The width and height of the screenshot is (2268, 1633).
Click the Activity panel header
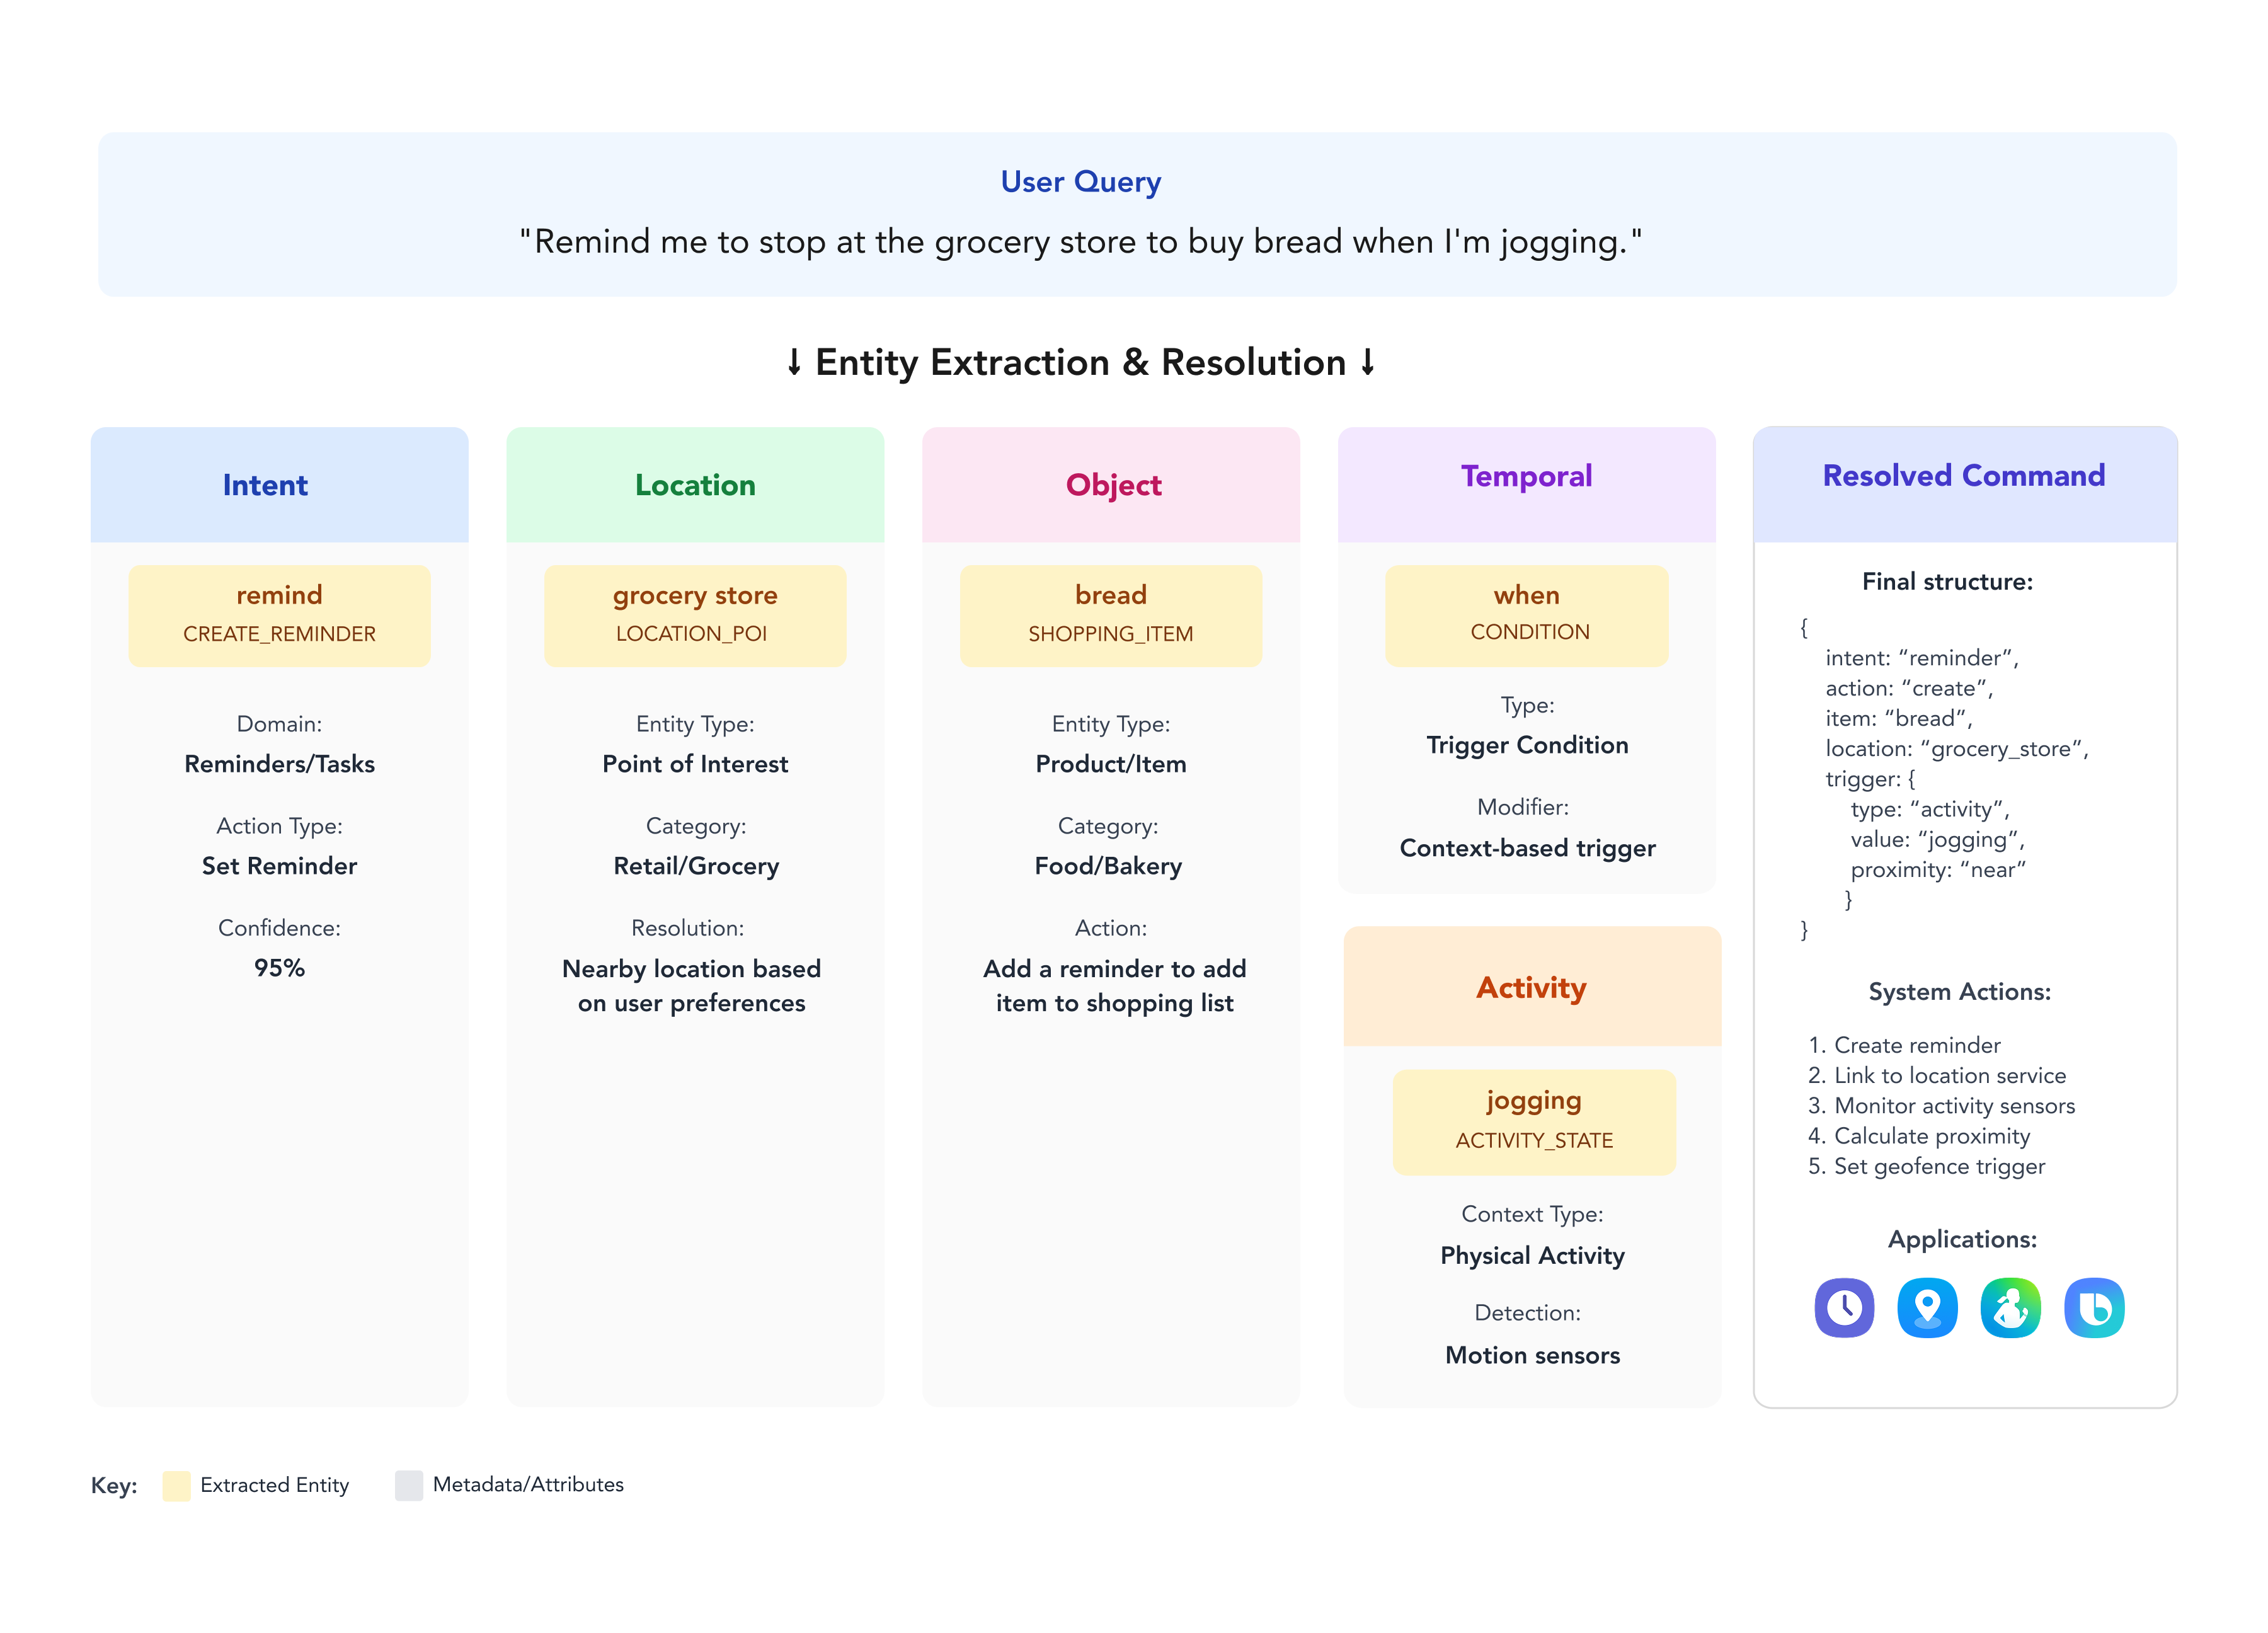pyautogui.click(x=1531, y=988)
